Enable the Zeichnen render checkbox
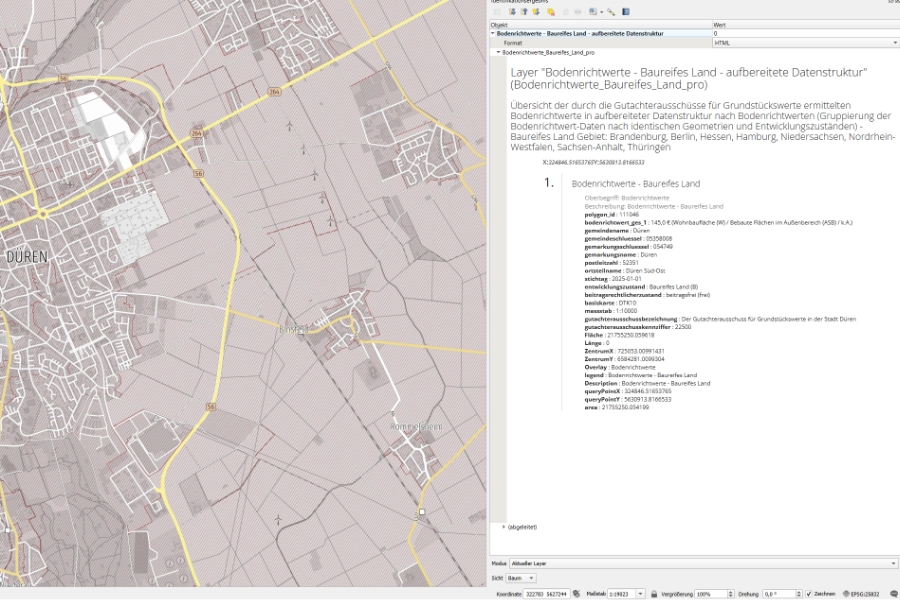 click(x=809, y=592)
